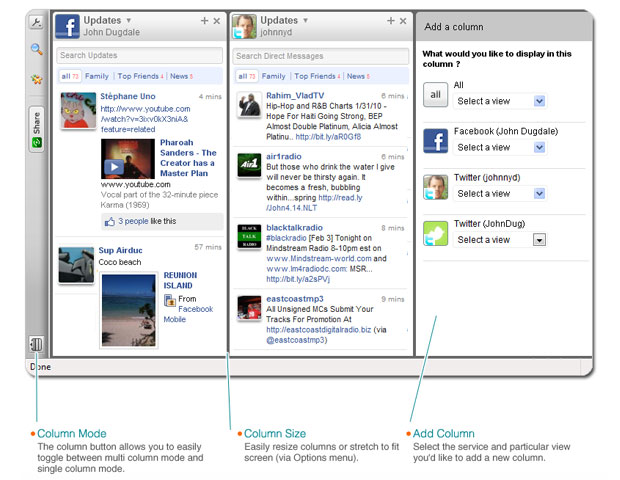
Task: Toggle column mode button at sidebar bottom
Action: click(36, 344)
